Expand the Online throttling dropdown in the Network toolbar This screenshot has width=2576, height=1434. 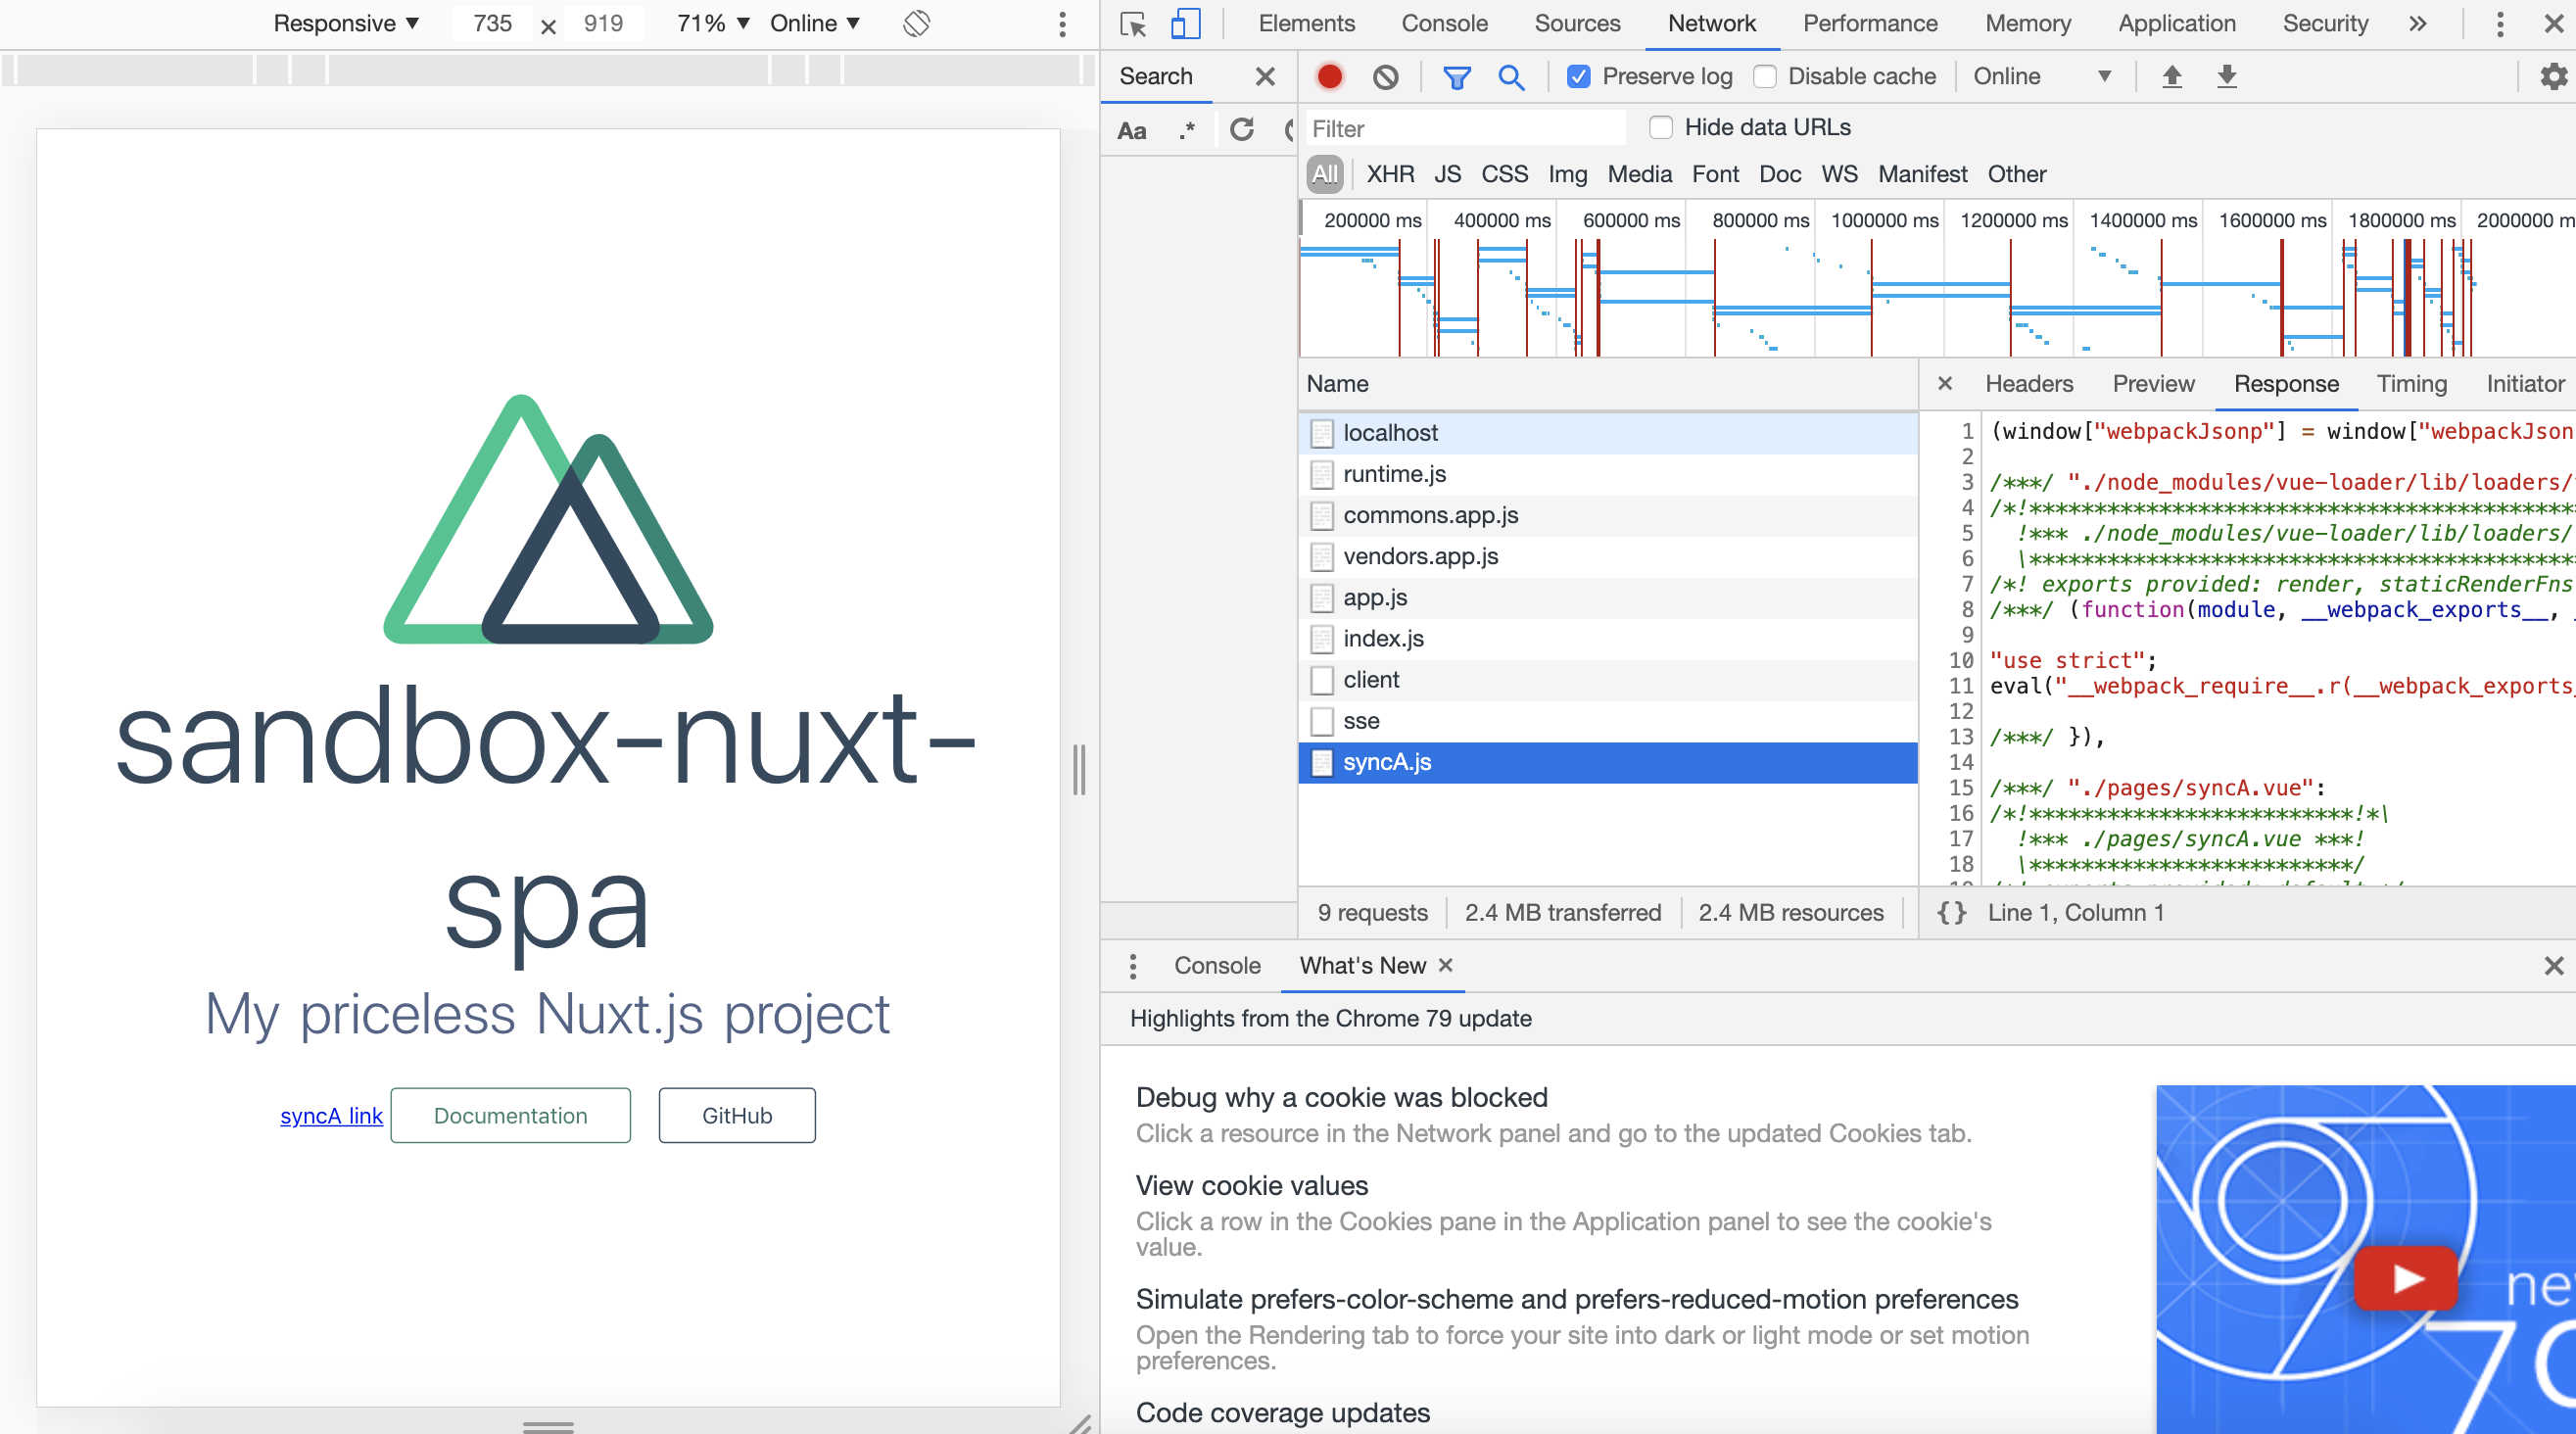click(x=2040, y=76)
